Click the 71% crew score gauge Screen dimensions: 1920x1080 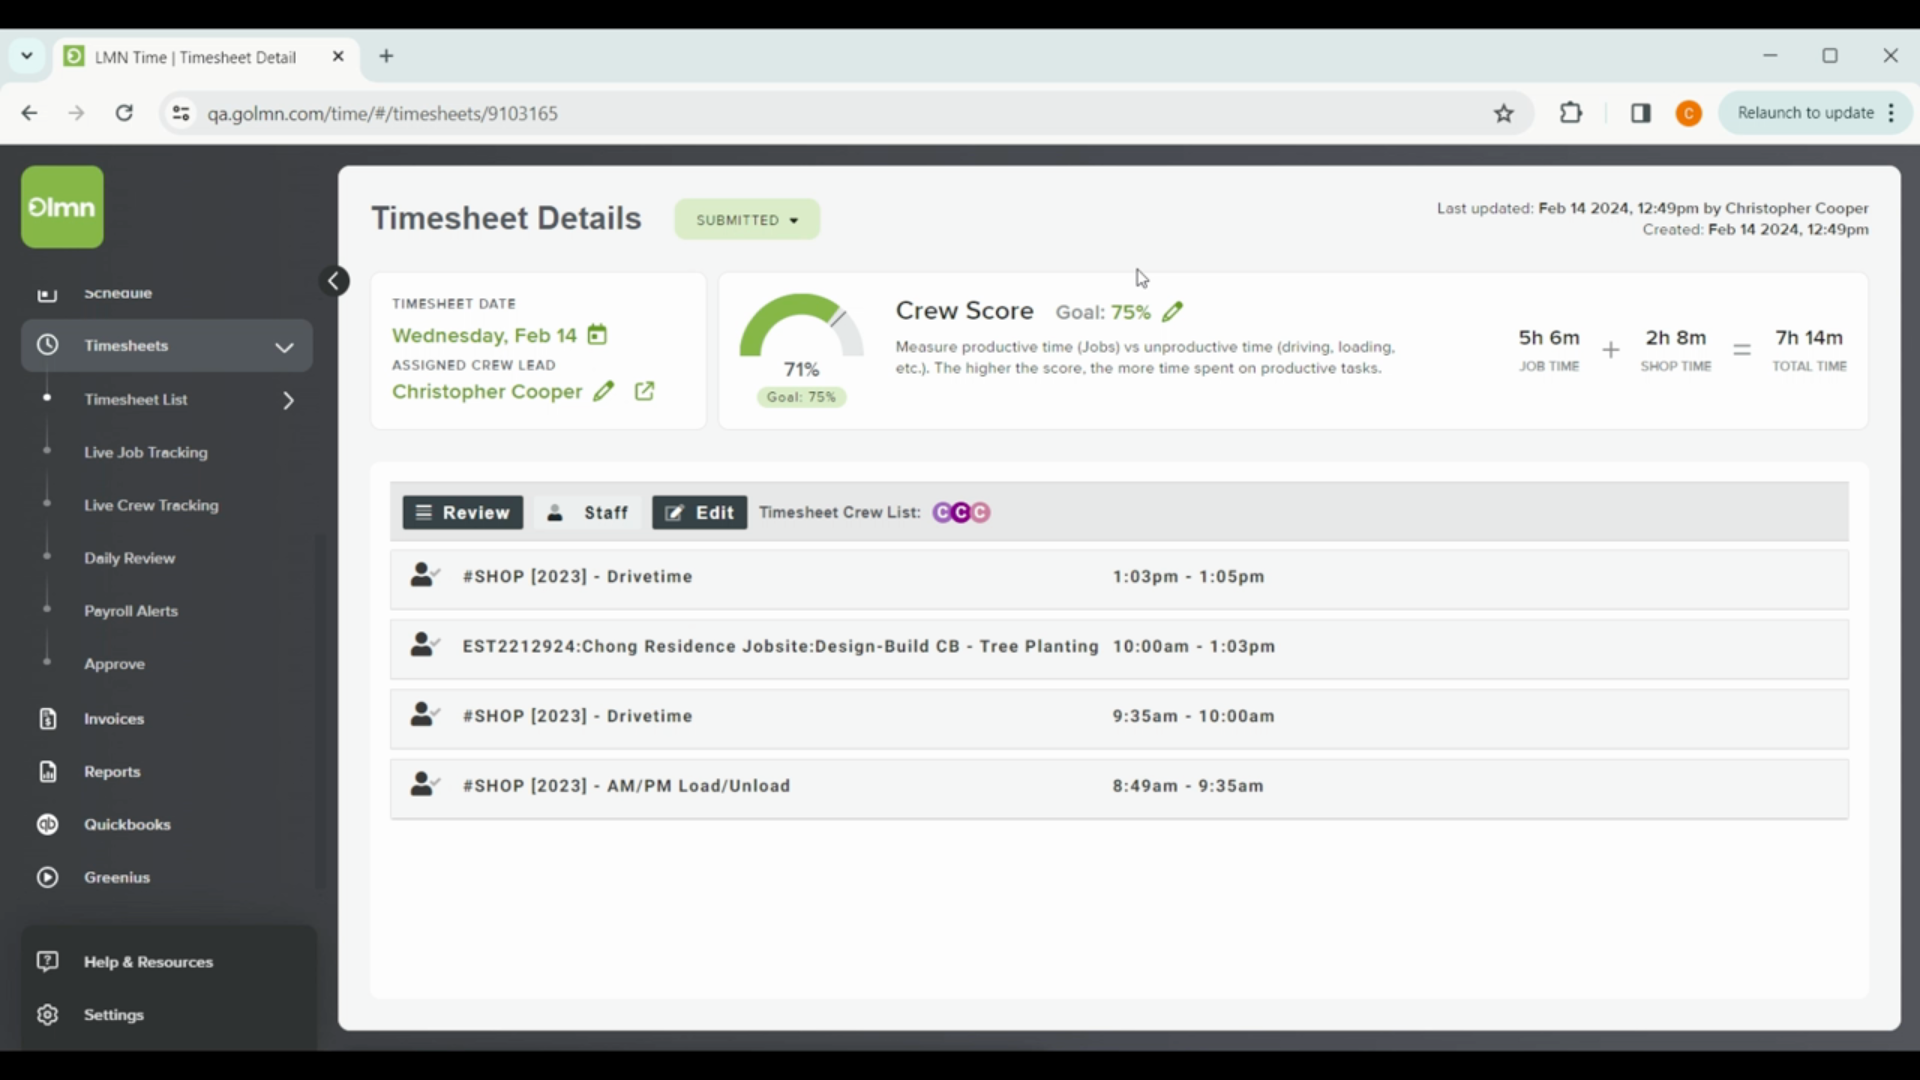click(801, 335)
